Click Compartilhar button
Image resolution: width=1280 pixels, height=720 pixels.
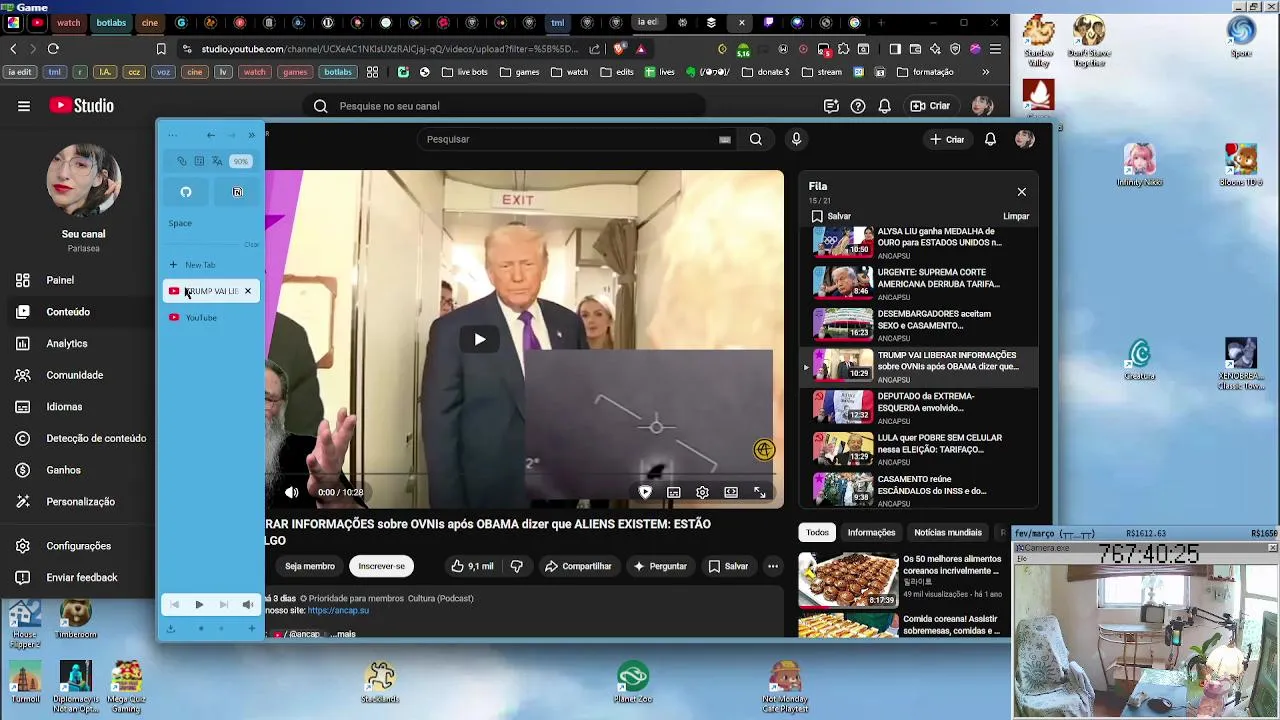tap(578, 566)
